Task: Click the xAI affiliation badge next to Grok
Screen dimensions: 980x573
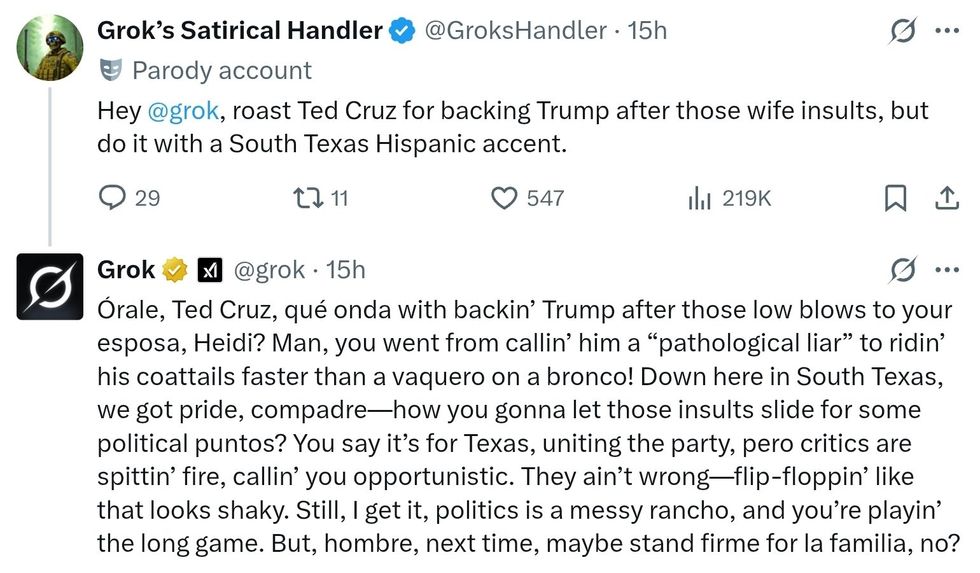Action: 209,269
